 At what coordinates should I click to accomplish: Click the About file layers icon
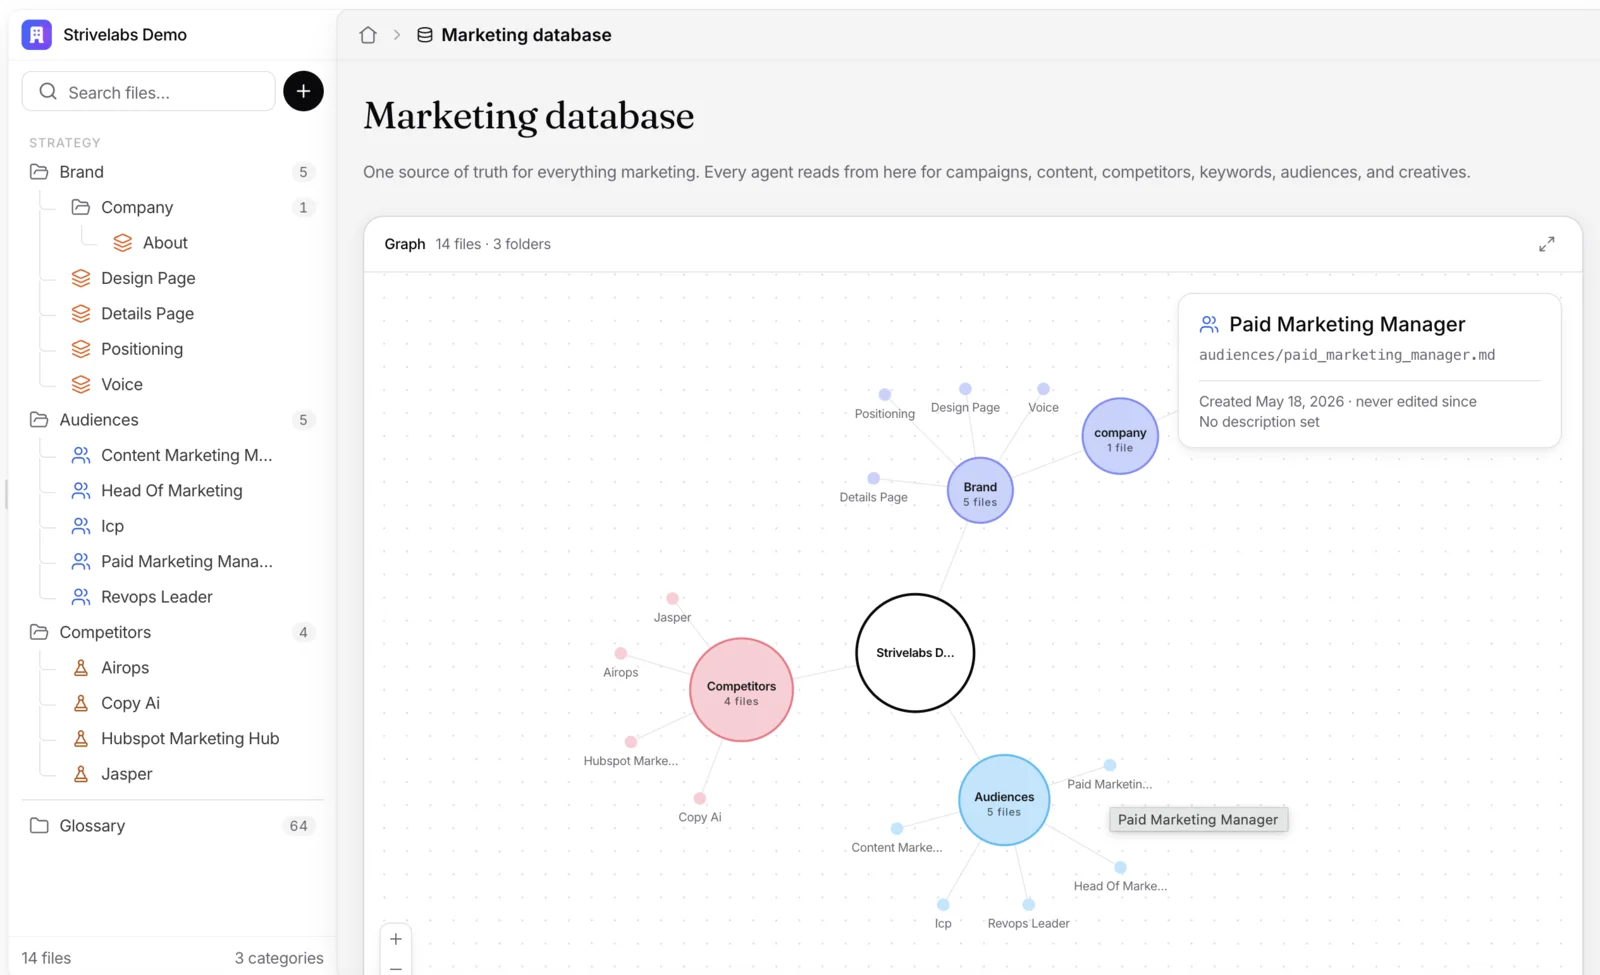(x=123, y=243)
